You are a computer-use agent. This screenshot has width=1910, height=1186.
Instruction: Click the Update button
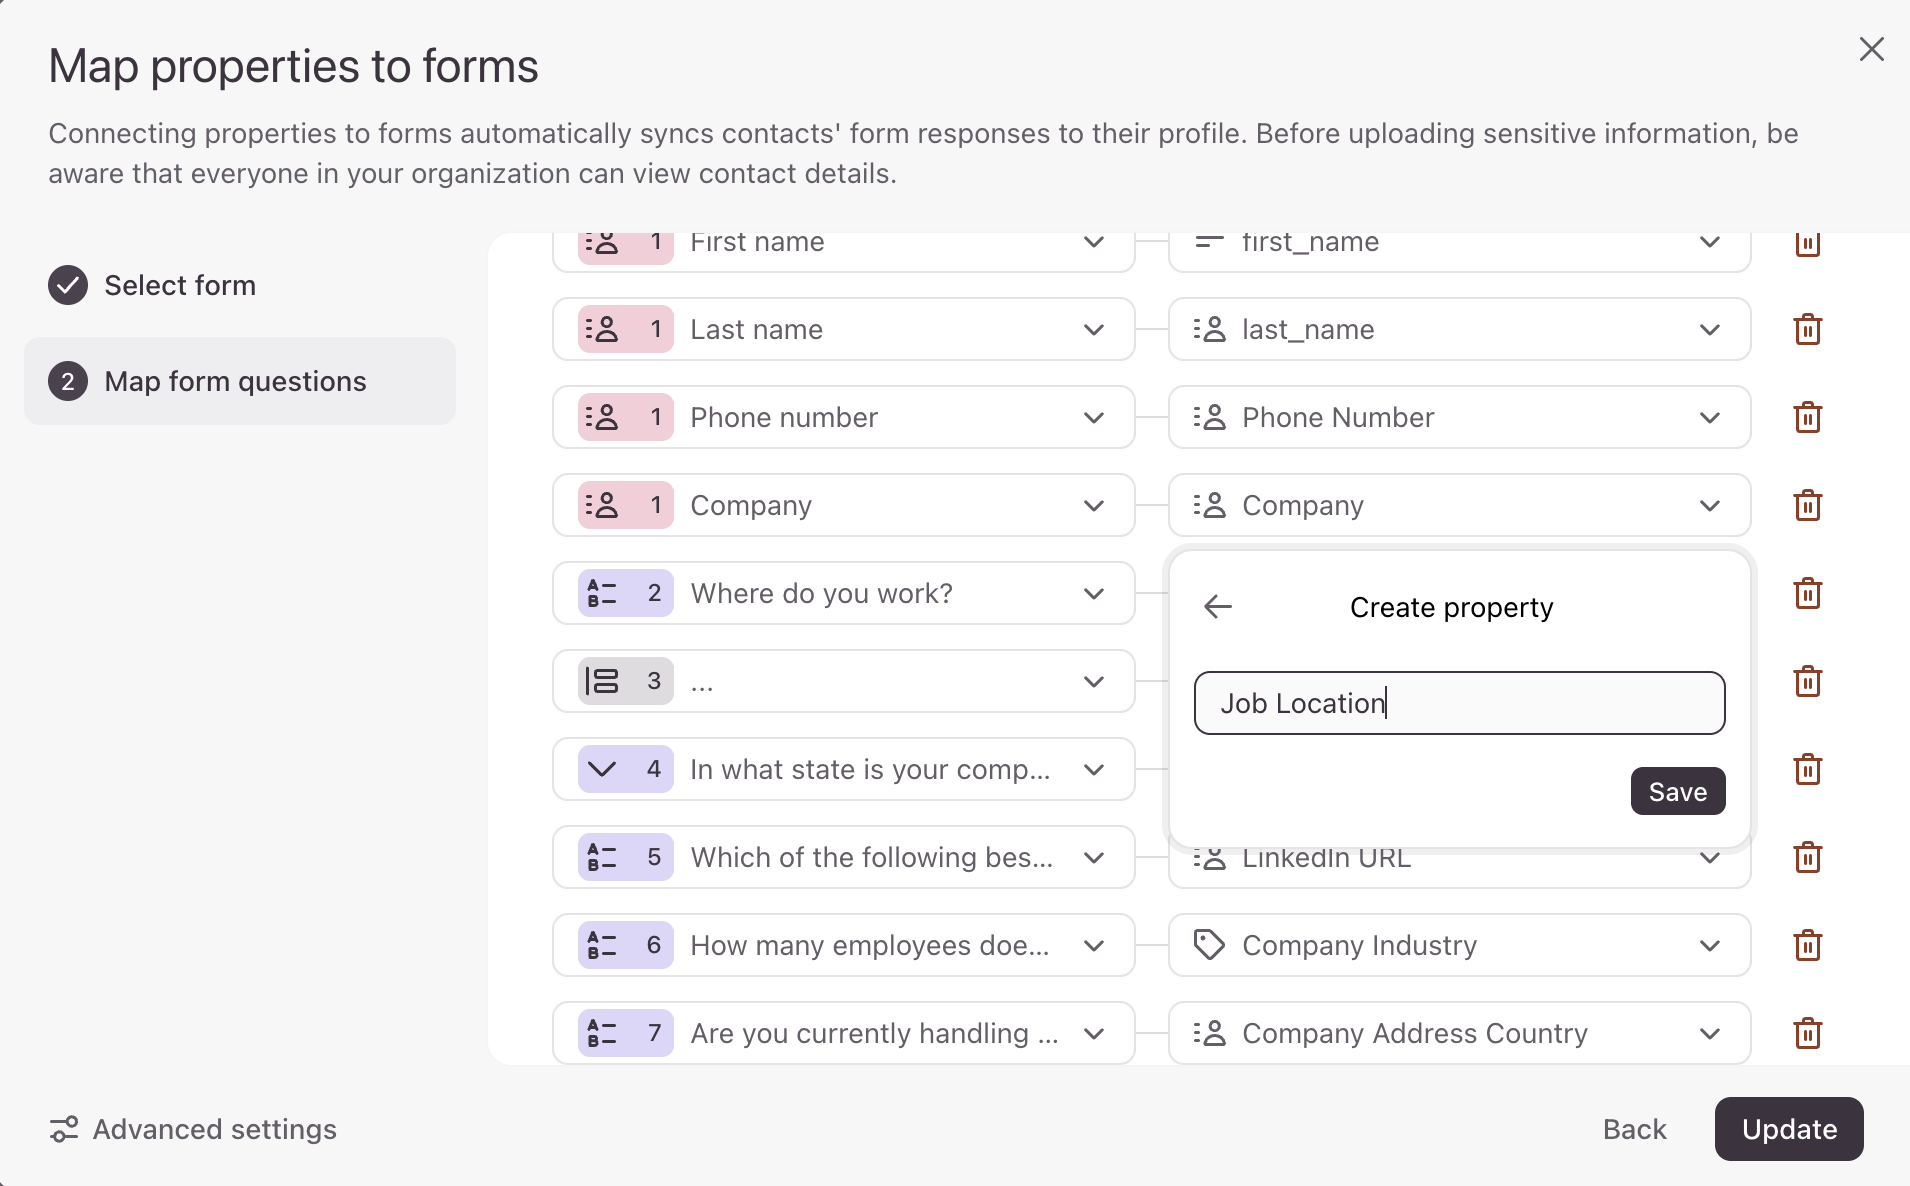pos(1788,1129)
